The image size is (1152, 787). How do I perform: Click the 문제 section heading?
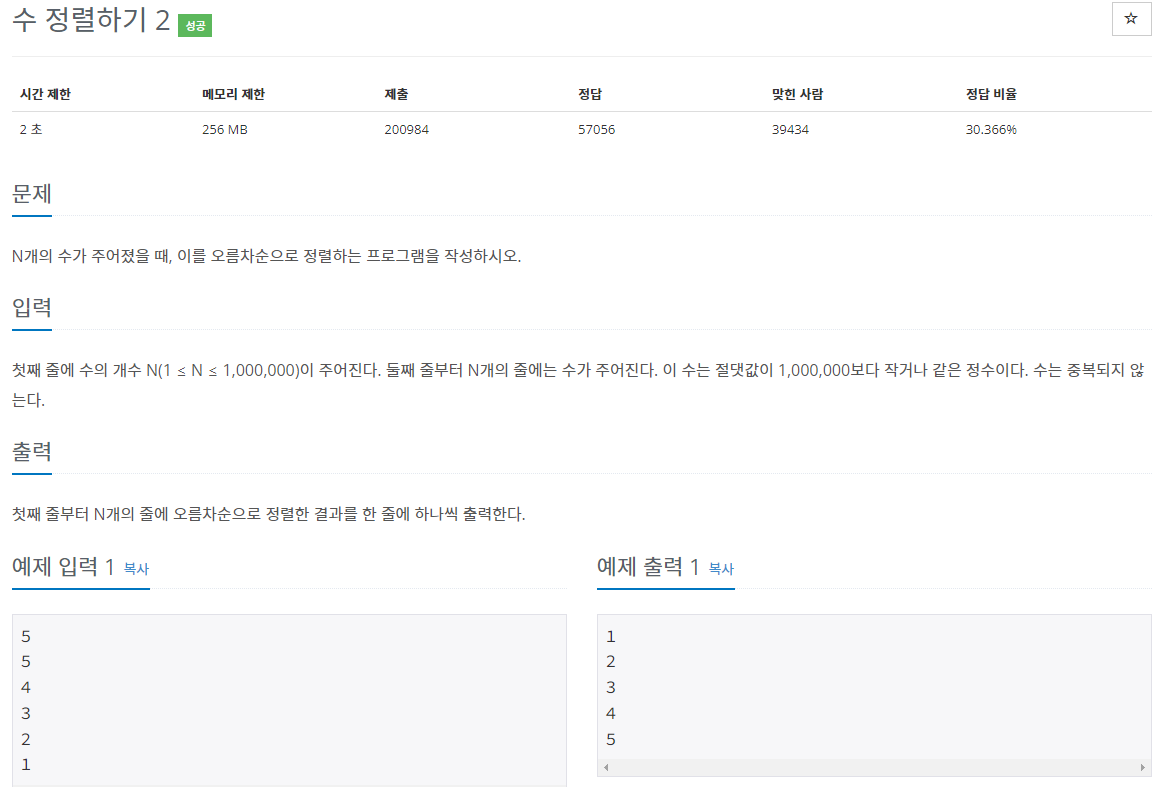[x=32, y=194]
